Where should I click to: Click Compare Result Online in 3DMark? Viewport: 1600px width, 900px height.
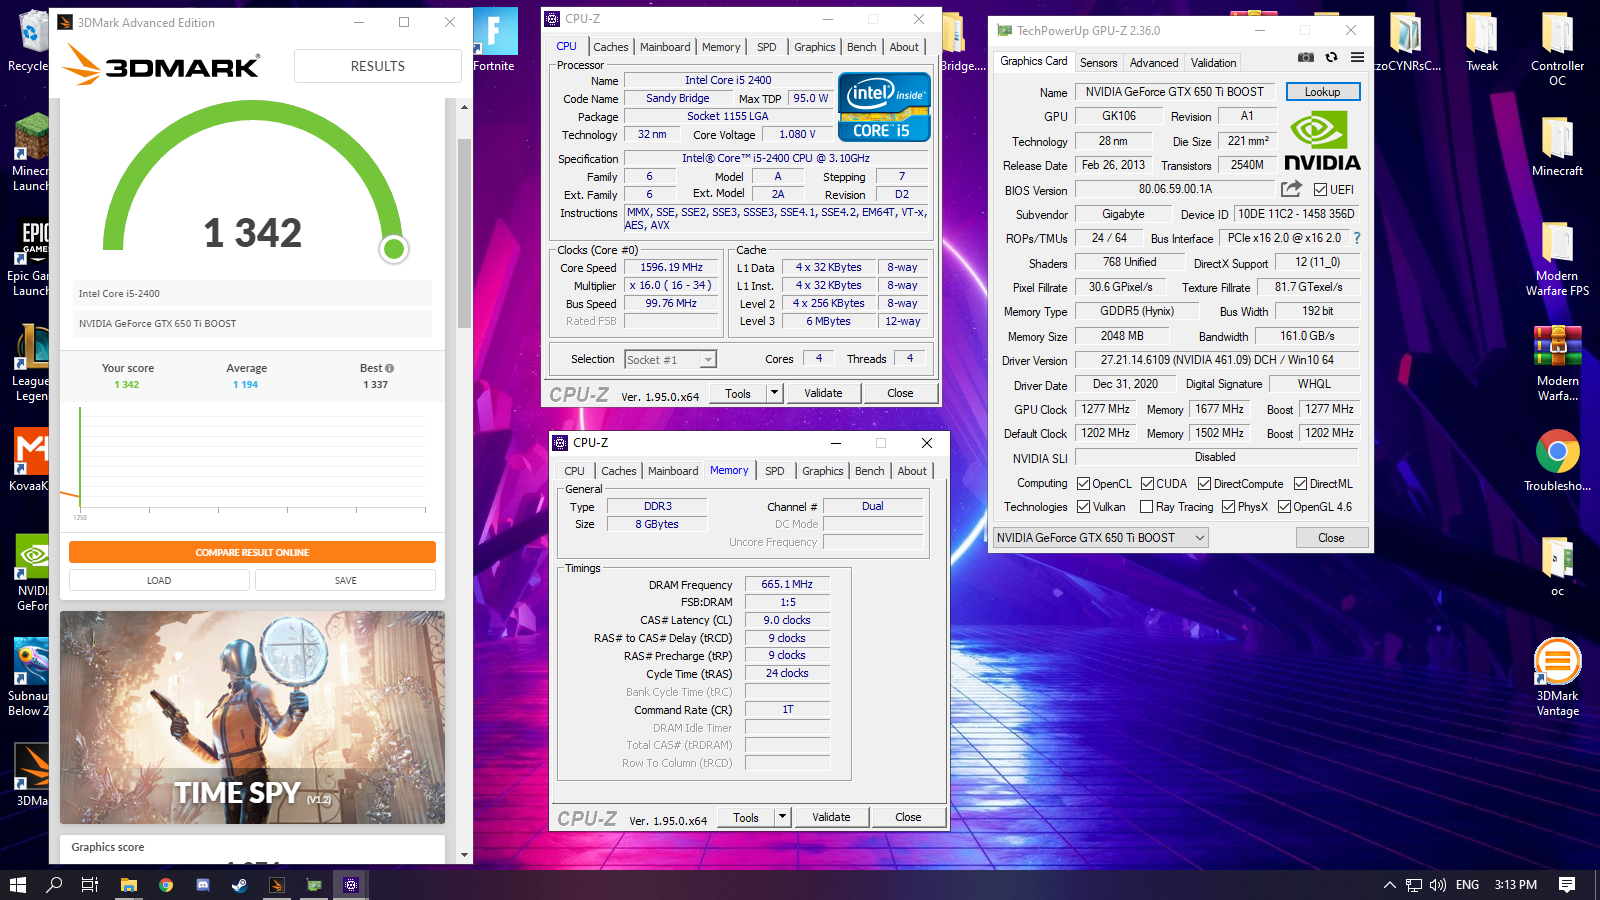tap(252, 552)
